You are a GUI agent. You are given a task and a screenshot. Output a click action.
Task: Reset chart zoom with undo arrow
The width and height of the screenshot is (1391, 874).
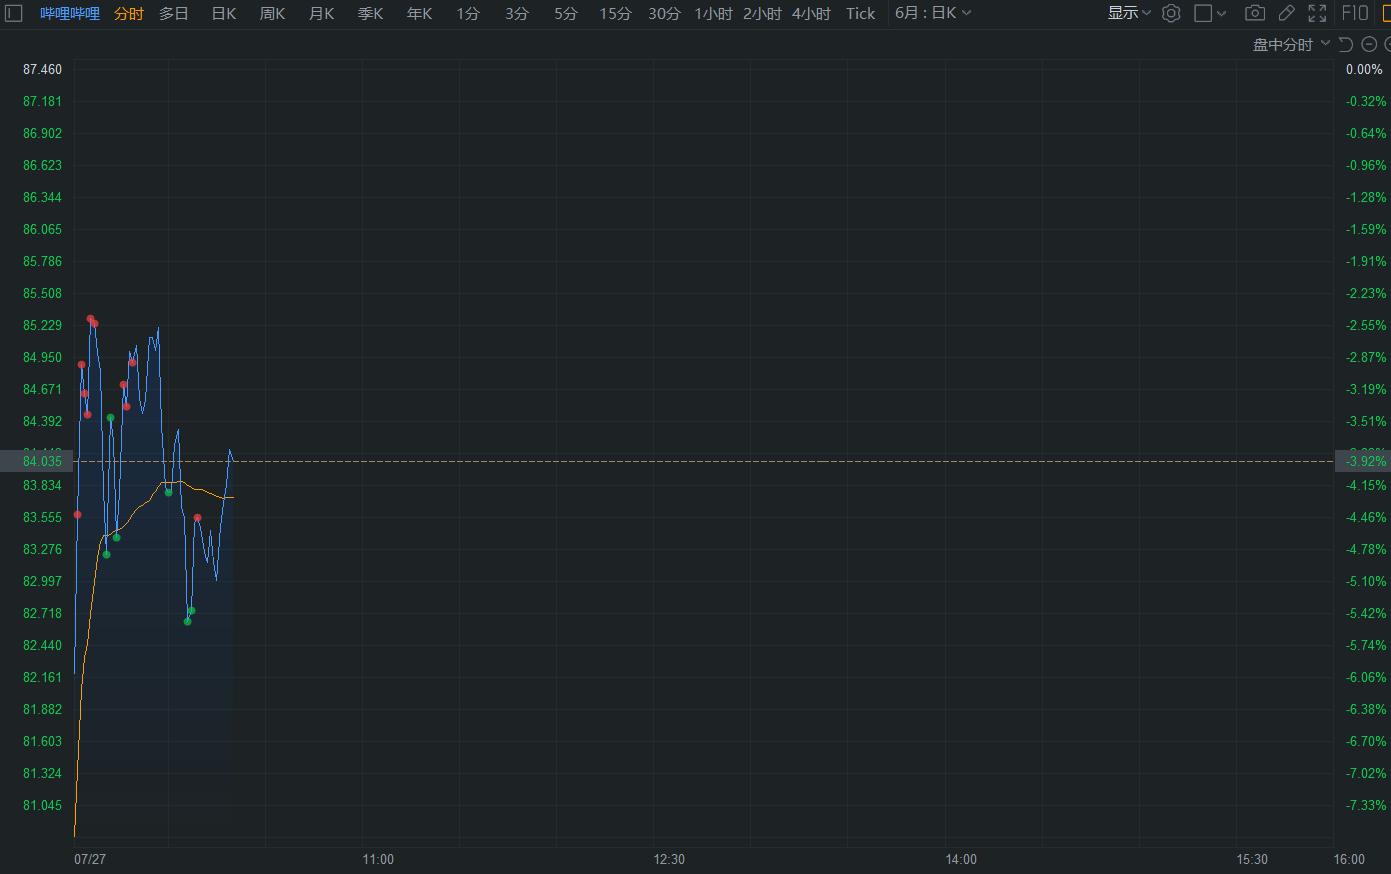click(x=1346, y=44)
